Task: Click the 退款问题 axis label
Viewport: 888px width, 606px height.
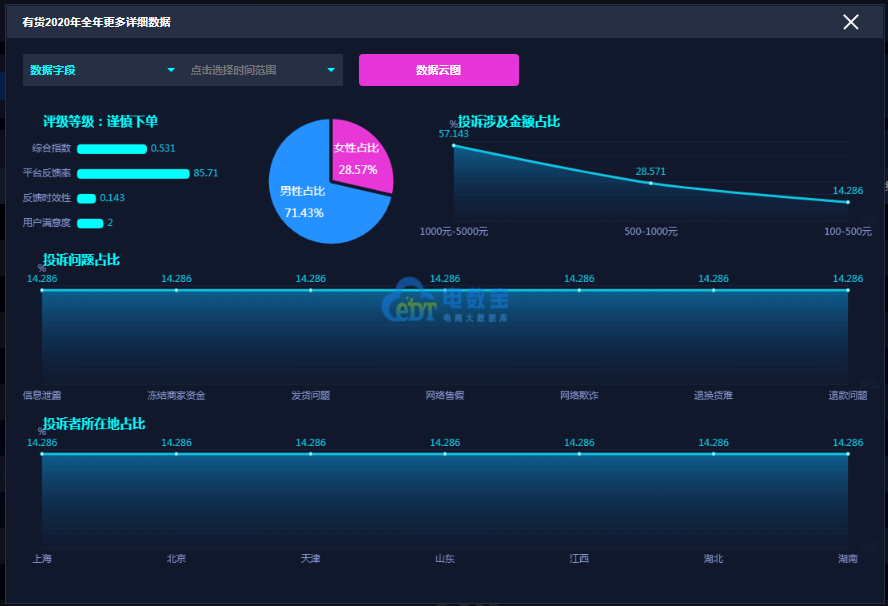Action: pyautogui.click(x=848, y=395)
